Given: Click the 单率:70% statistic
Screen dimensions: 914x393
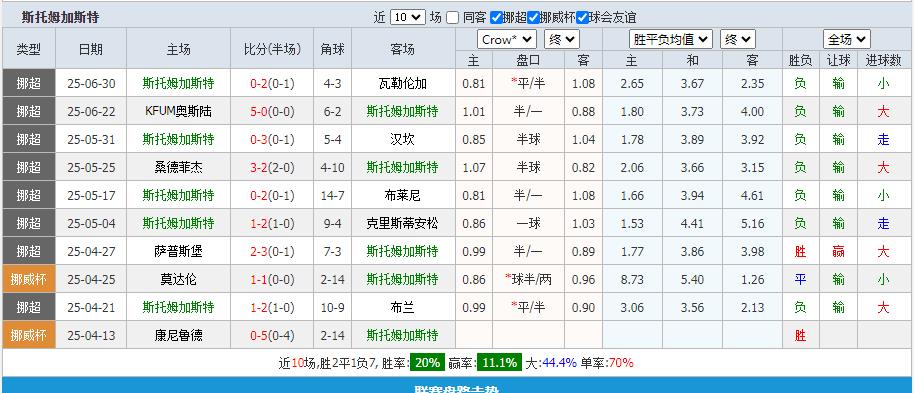Looking at the screenshot, I should tap(606, 363).
